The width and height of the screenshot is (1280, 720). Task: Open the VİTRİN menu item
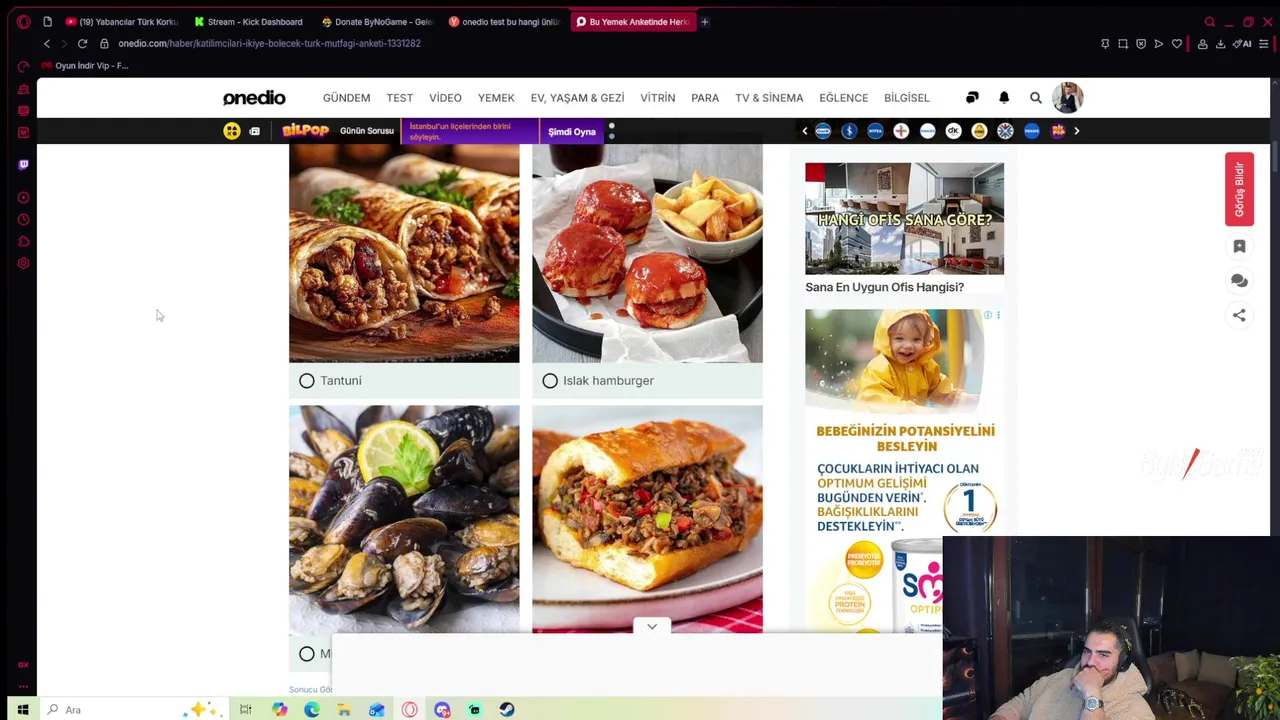(657, 98)
